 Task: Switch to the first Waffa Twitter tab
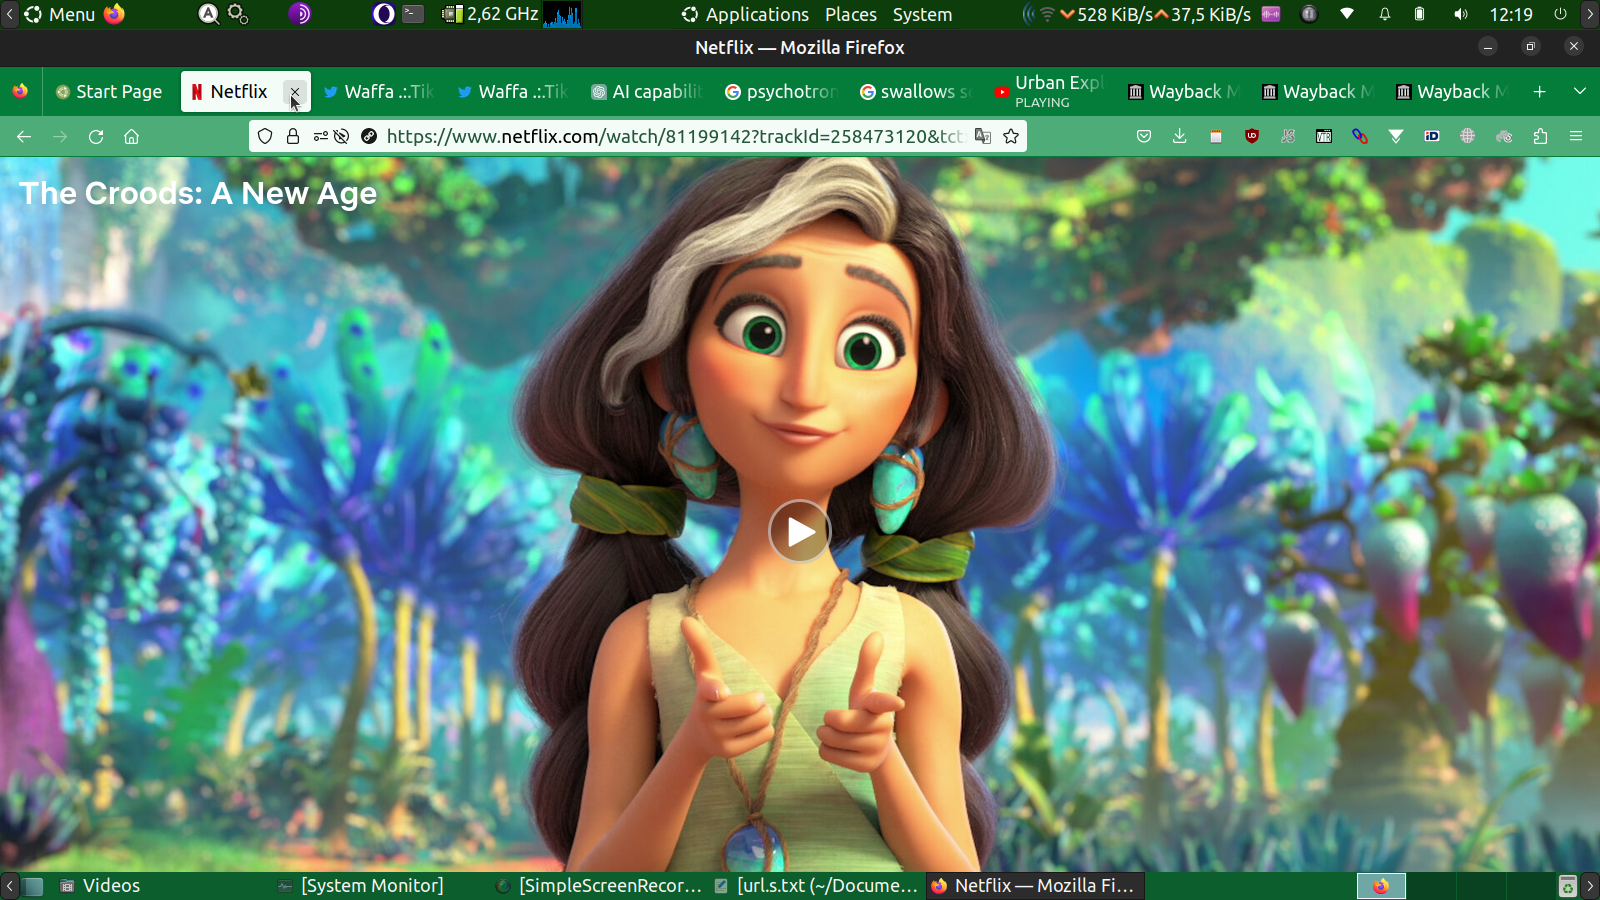point(379,91)
